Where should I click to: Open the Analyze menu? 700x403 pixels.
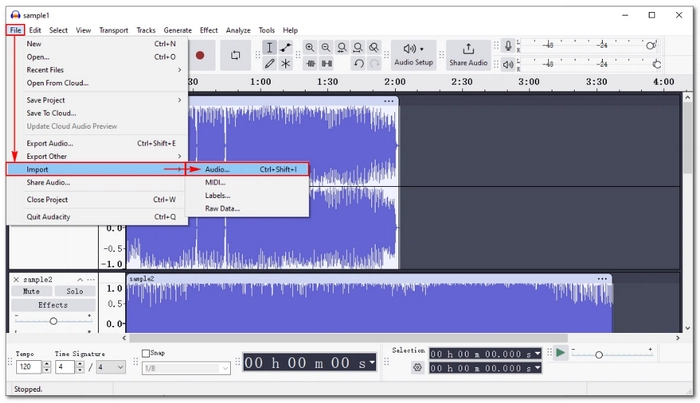238,30
